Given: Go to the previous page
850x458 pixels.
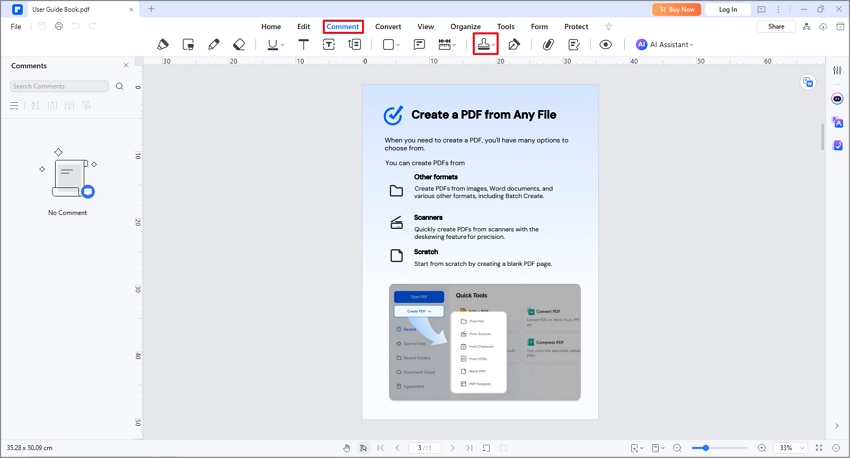Looking at the screenshot, I should click(x=397, y=448).
